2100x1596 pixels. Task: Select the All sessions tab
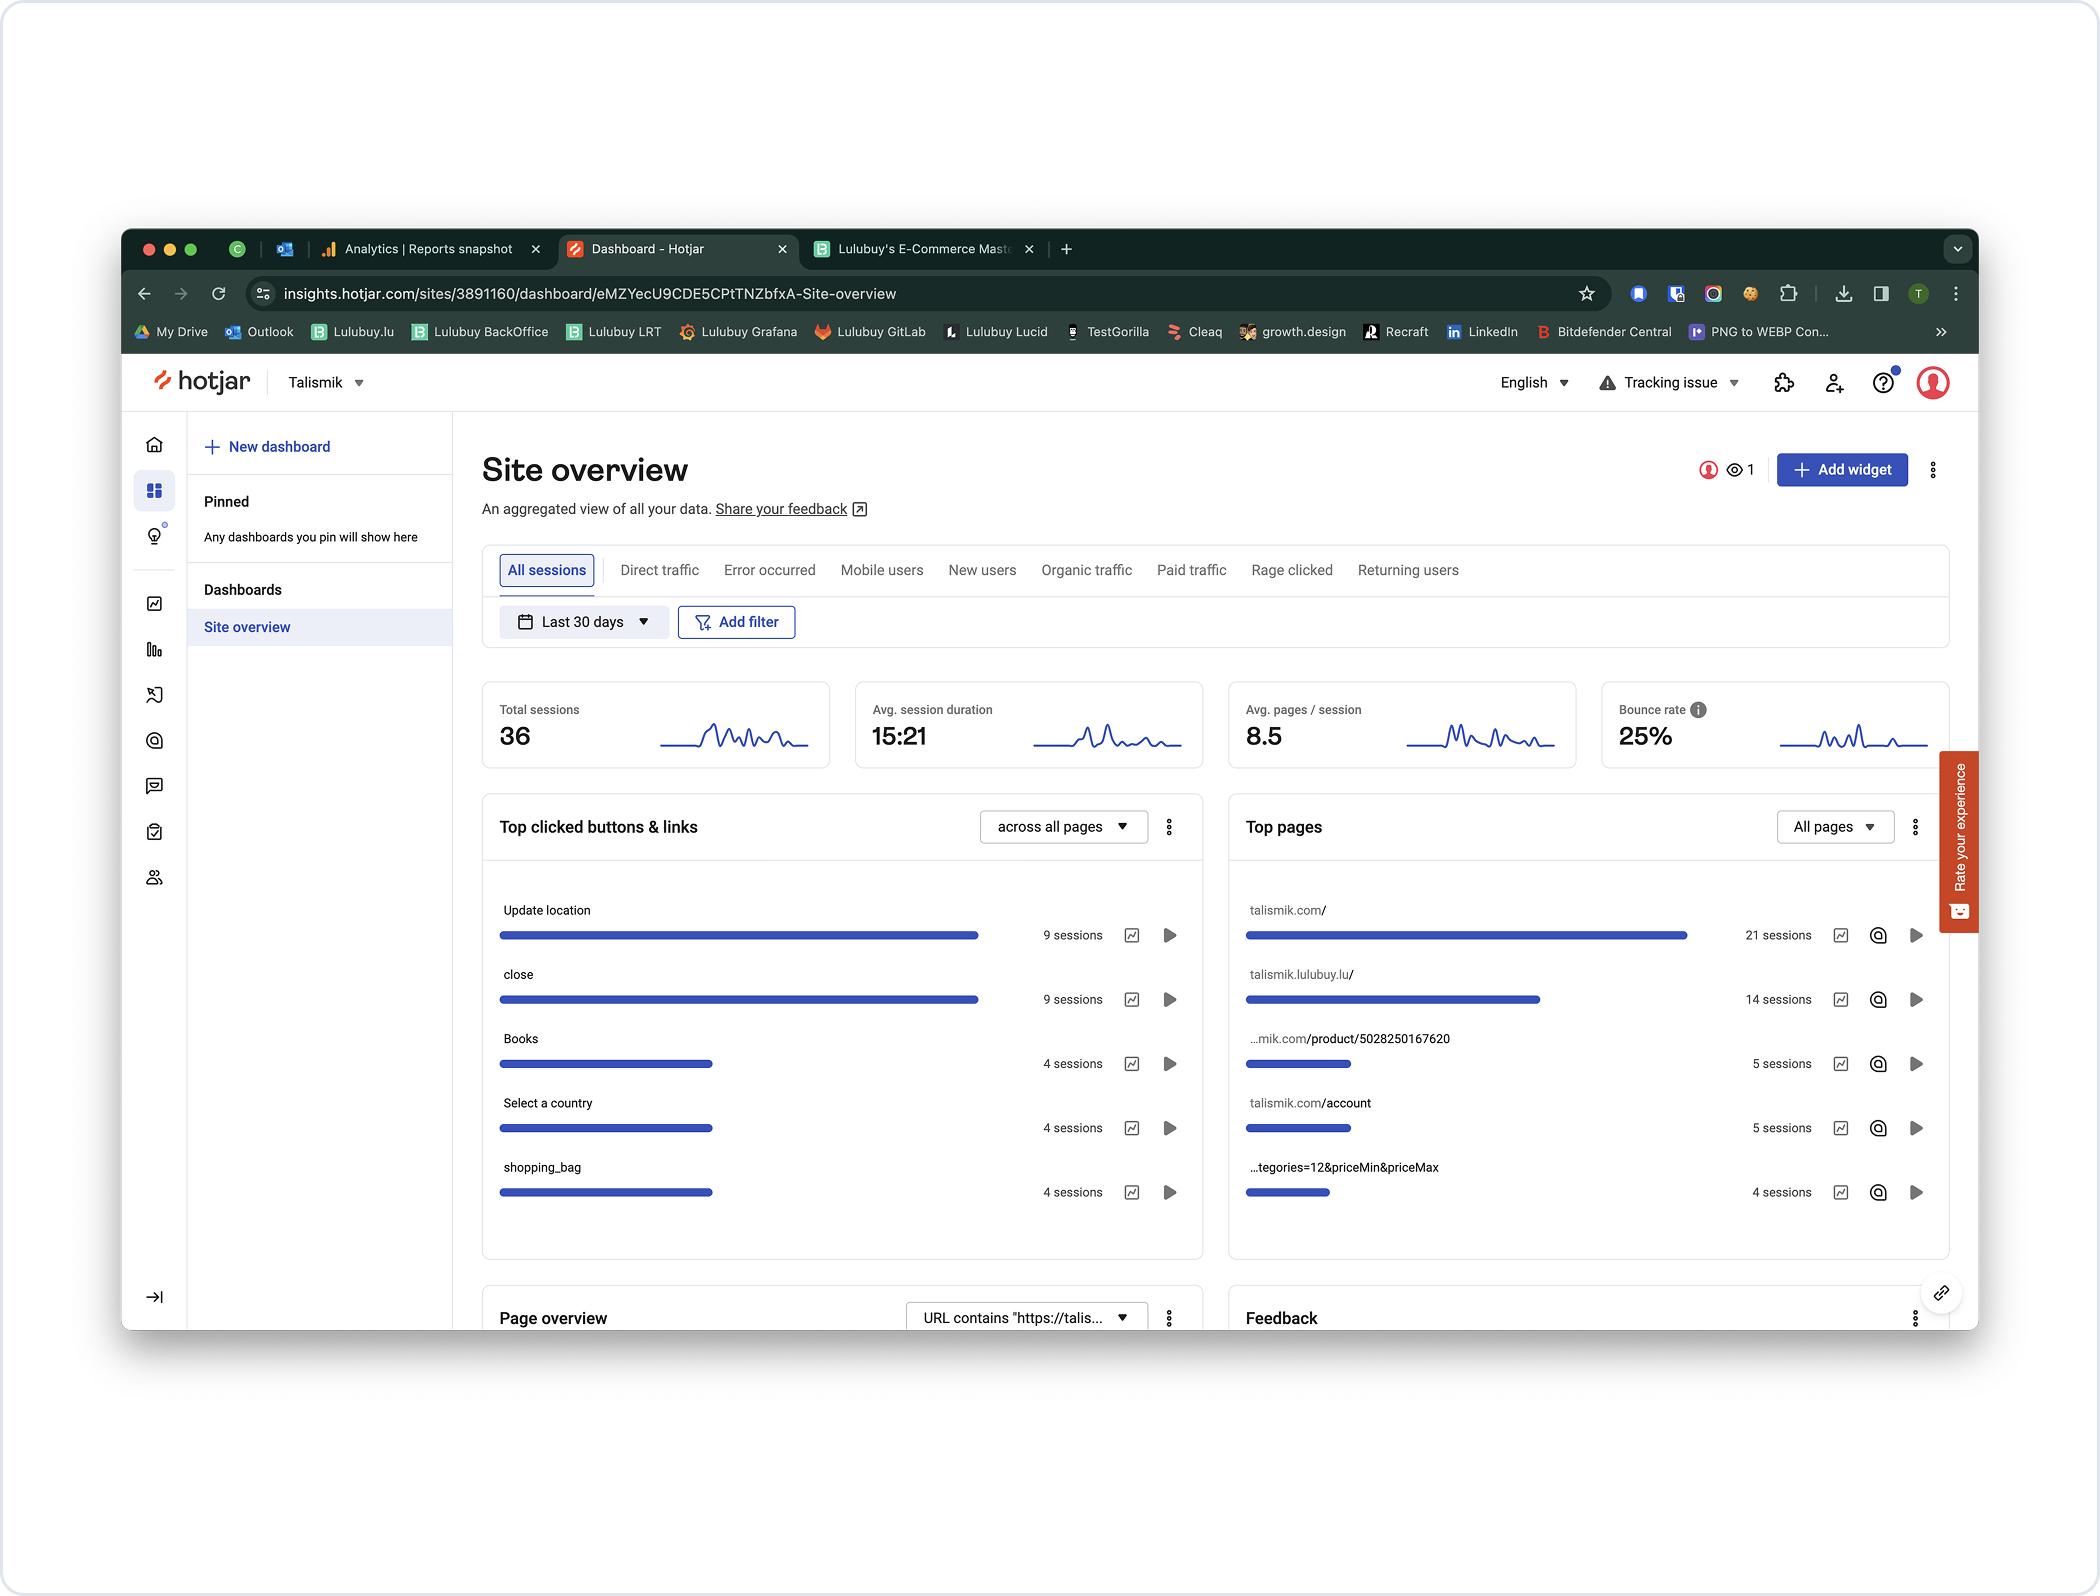coord(547,570)
